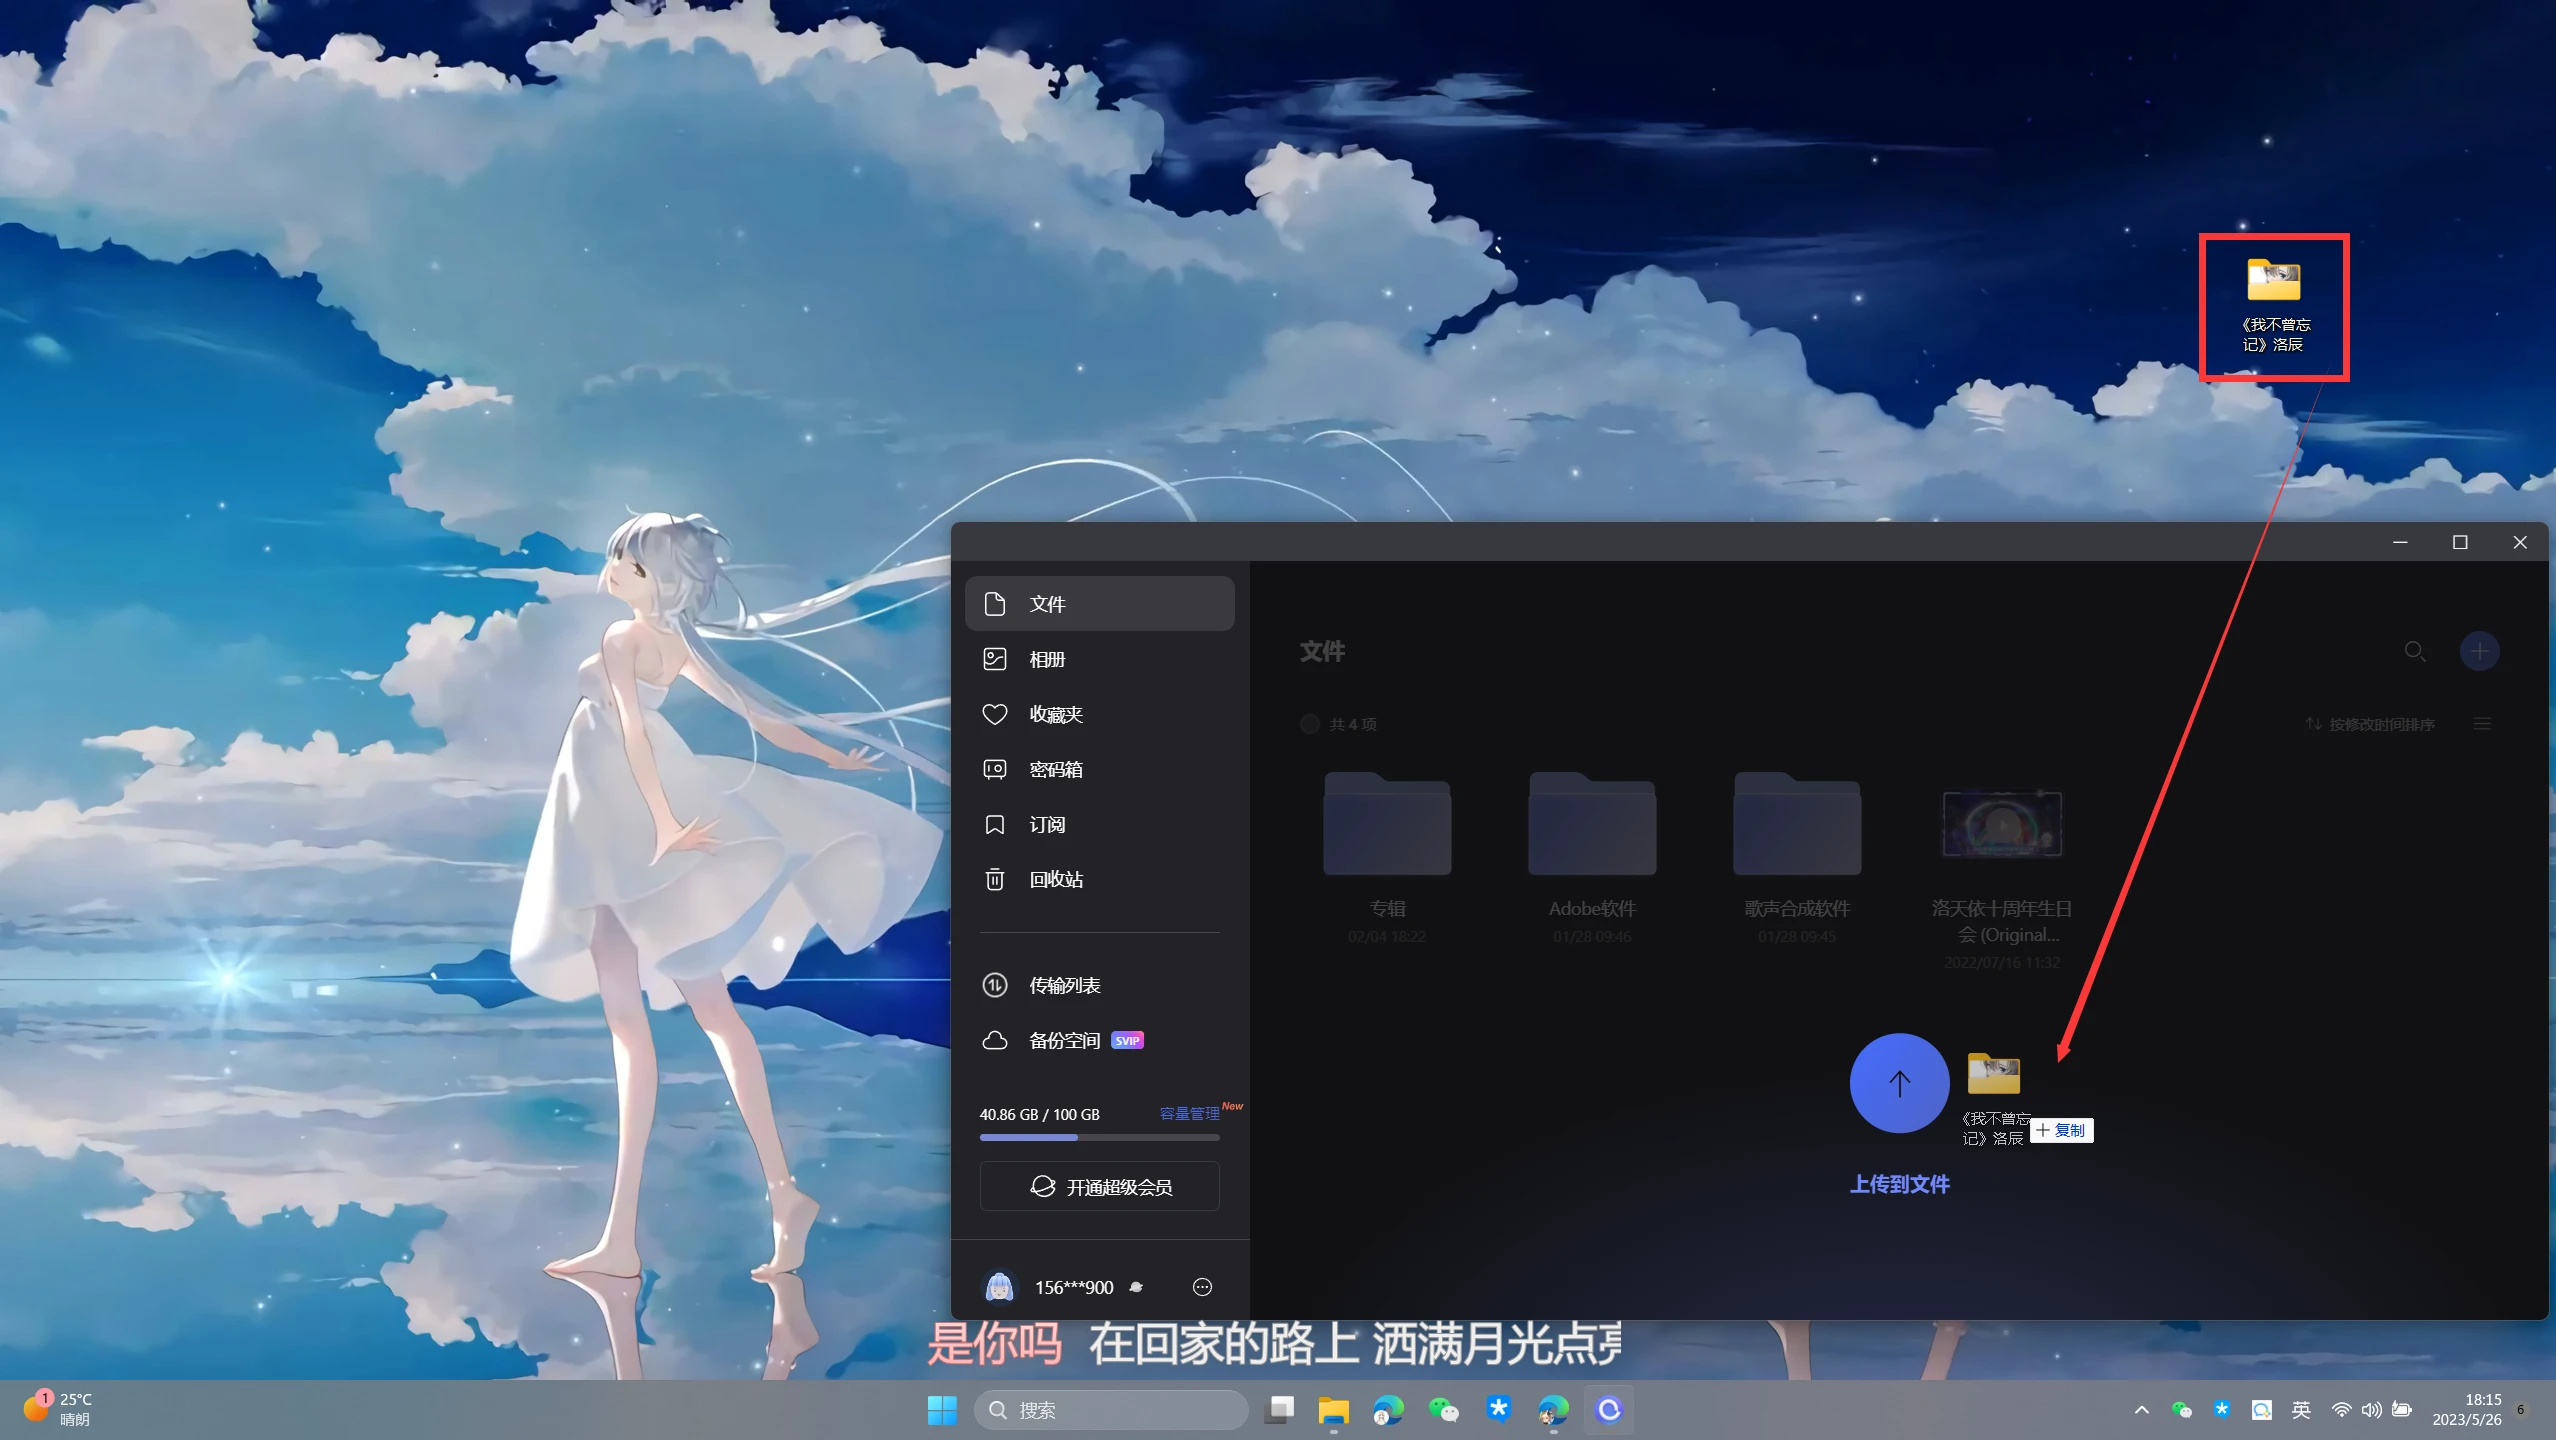
Task: Open the 回收站 recycle bin
Action: pyautogui.click(x=1055, y=879)
